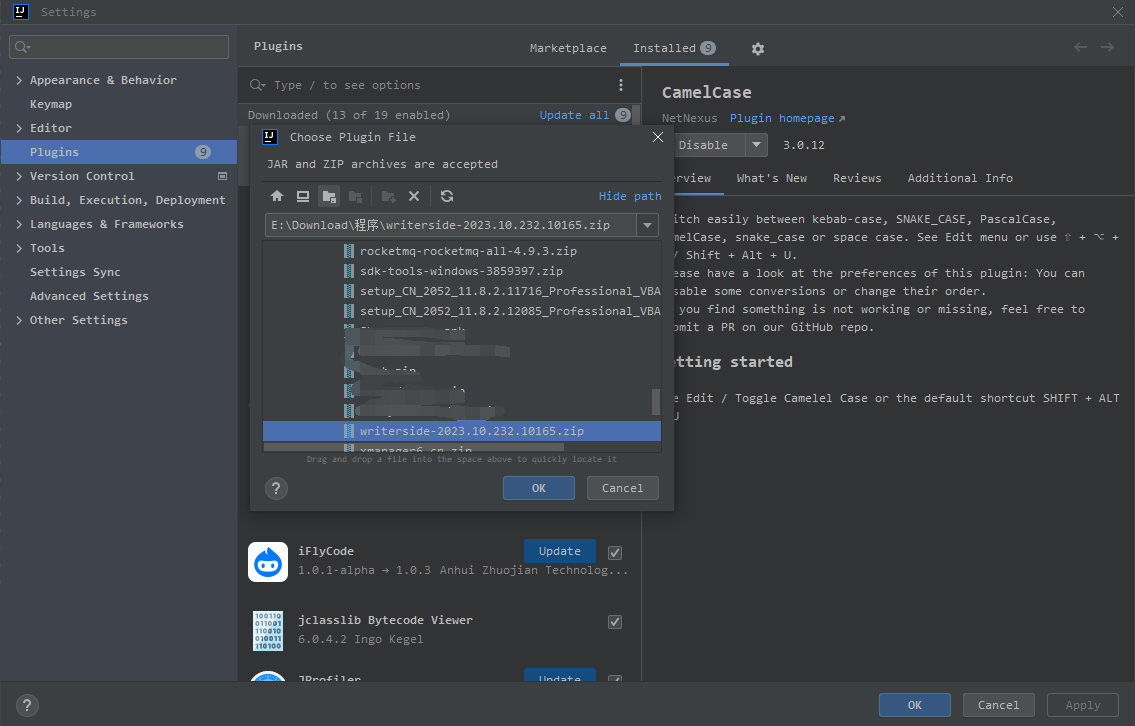
Task: Select writerside-2023.10.232.10165.zip in the list
Action: tap(461, 430)
